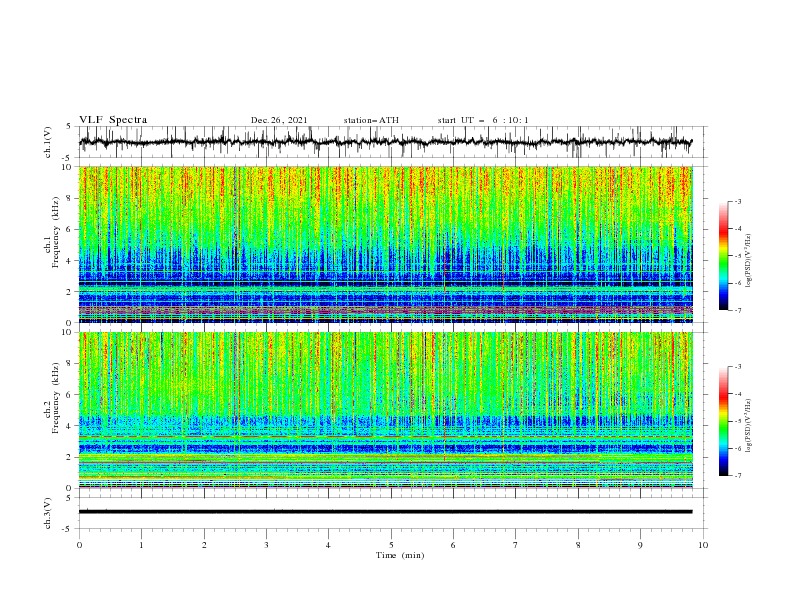Select the ch.1 spectrogram panel
792x612 pixels.
[386, 244]
